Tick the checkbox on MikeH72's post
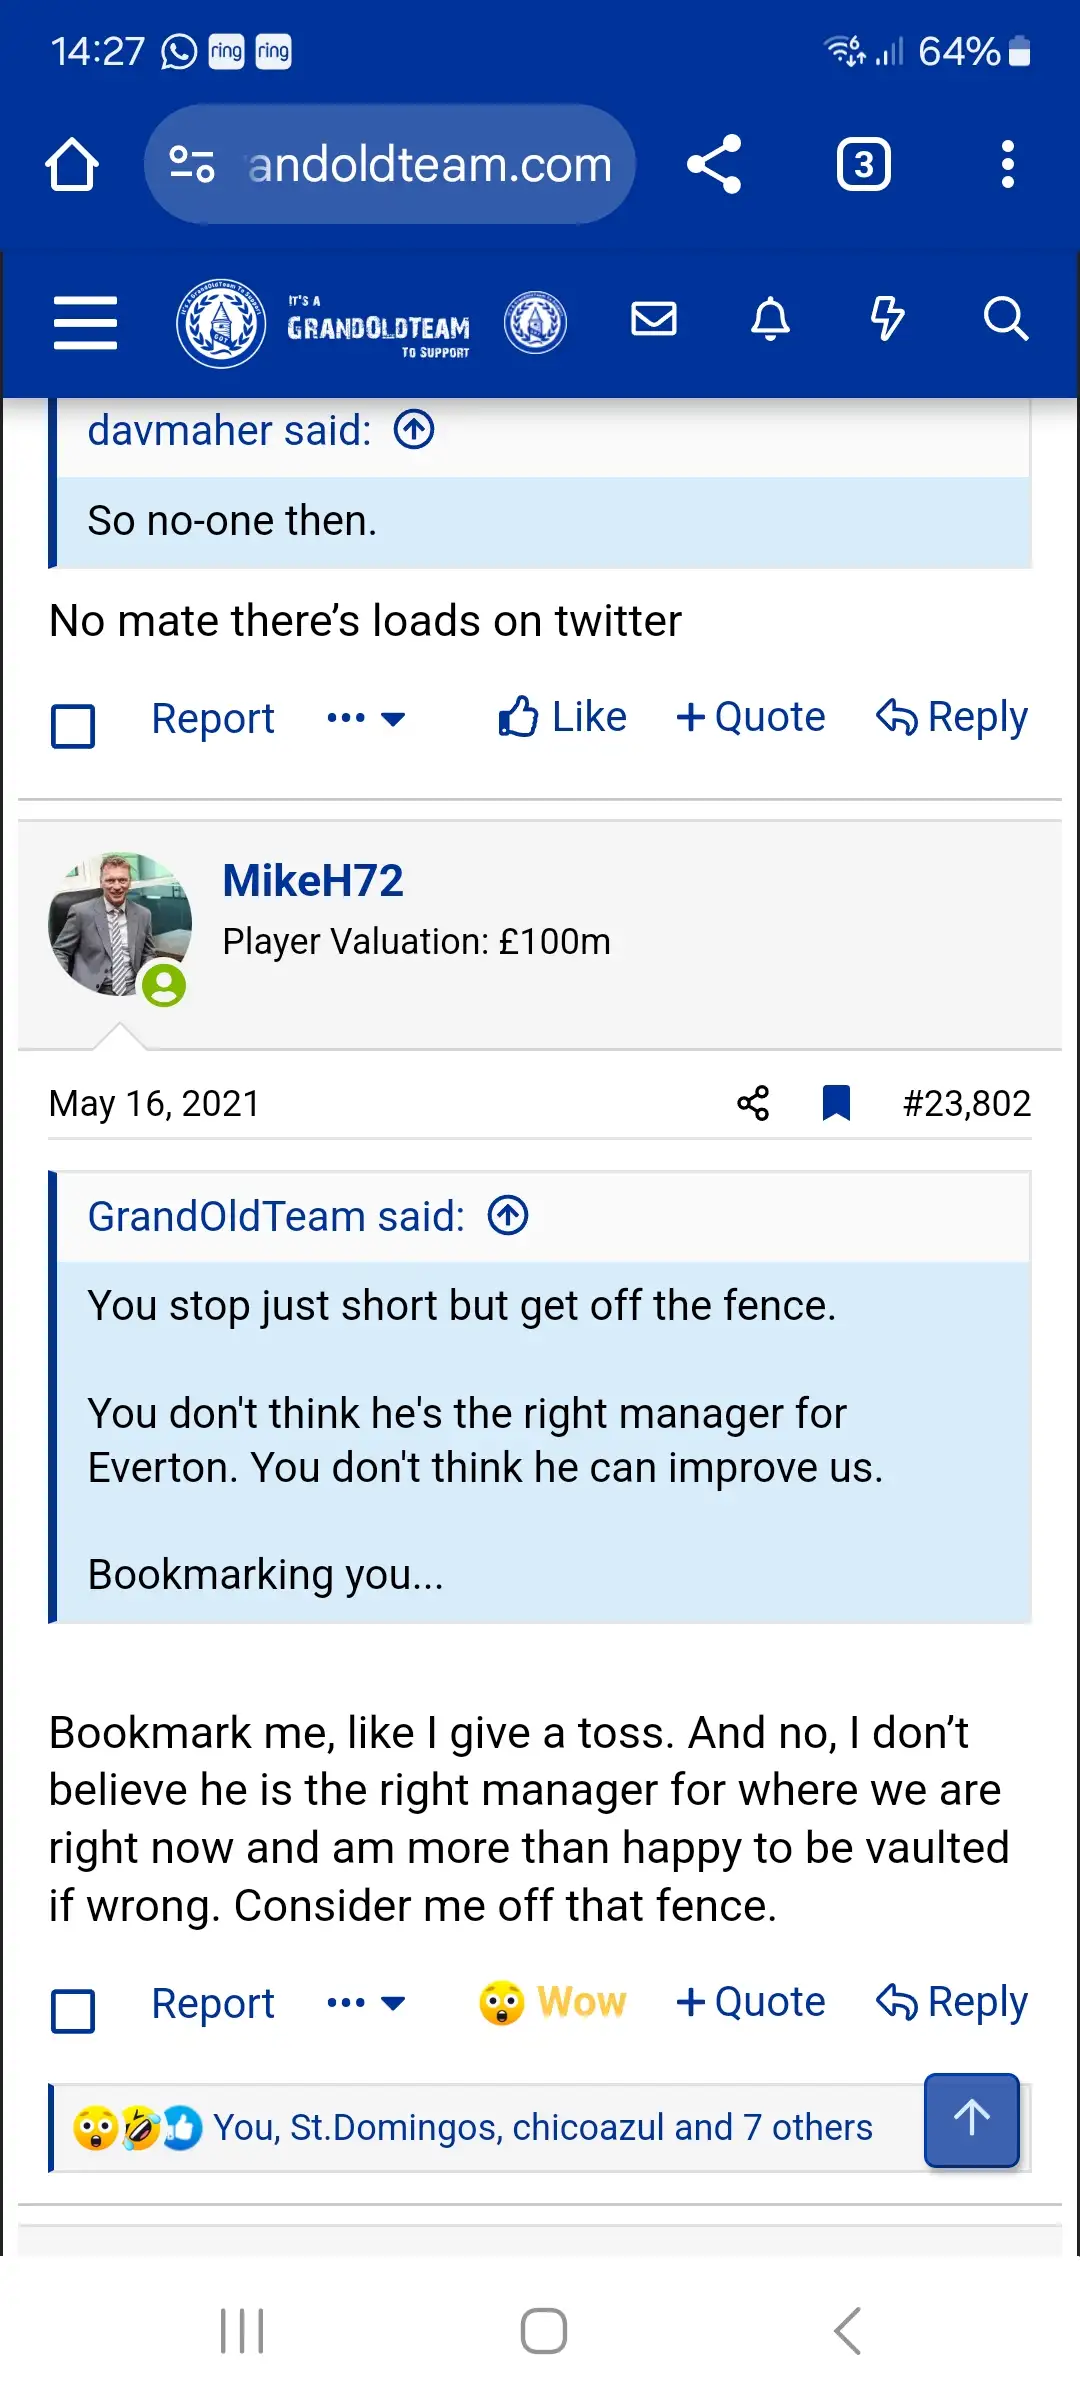This screenshot has height=2400, width=1080. [73, 2011]
